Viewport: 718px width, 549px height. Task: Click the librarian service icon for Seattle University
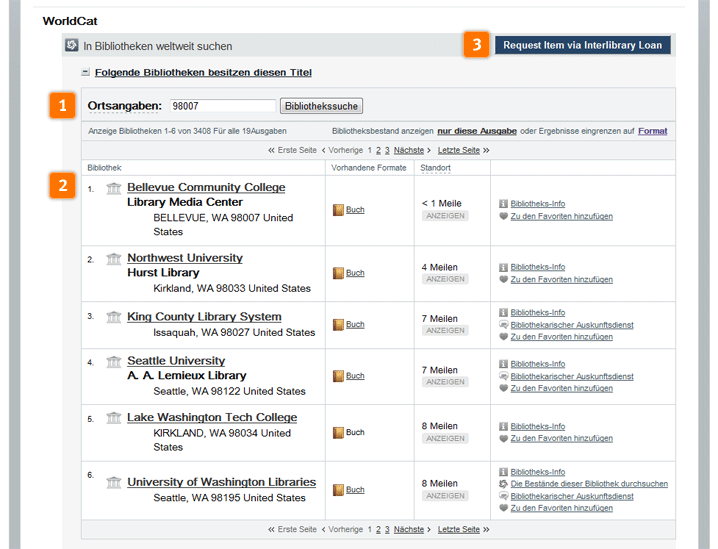503,376
